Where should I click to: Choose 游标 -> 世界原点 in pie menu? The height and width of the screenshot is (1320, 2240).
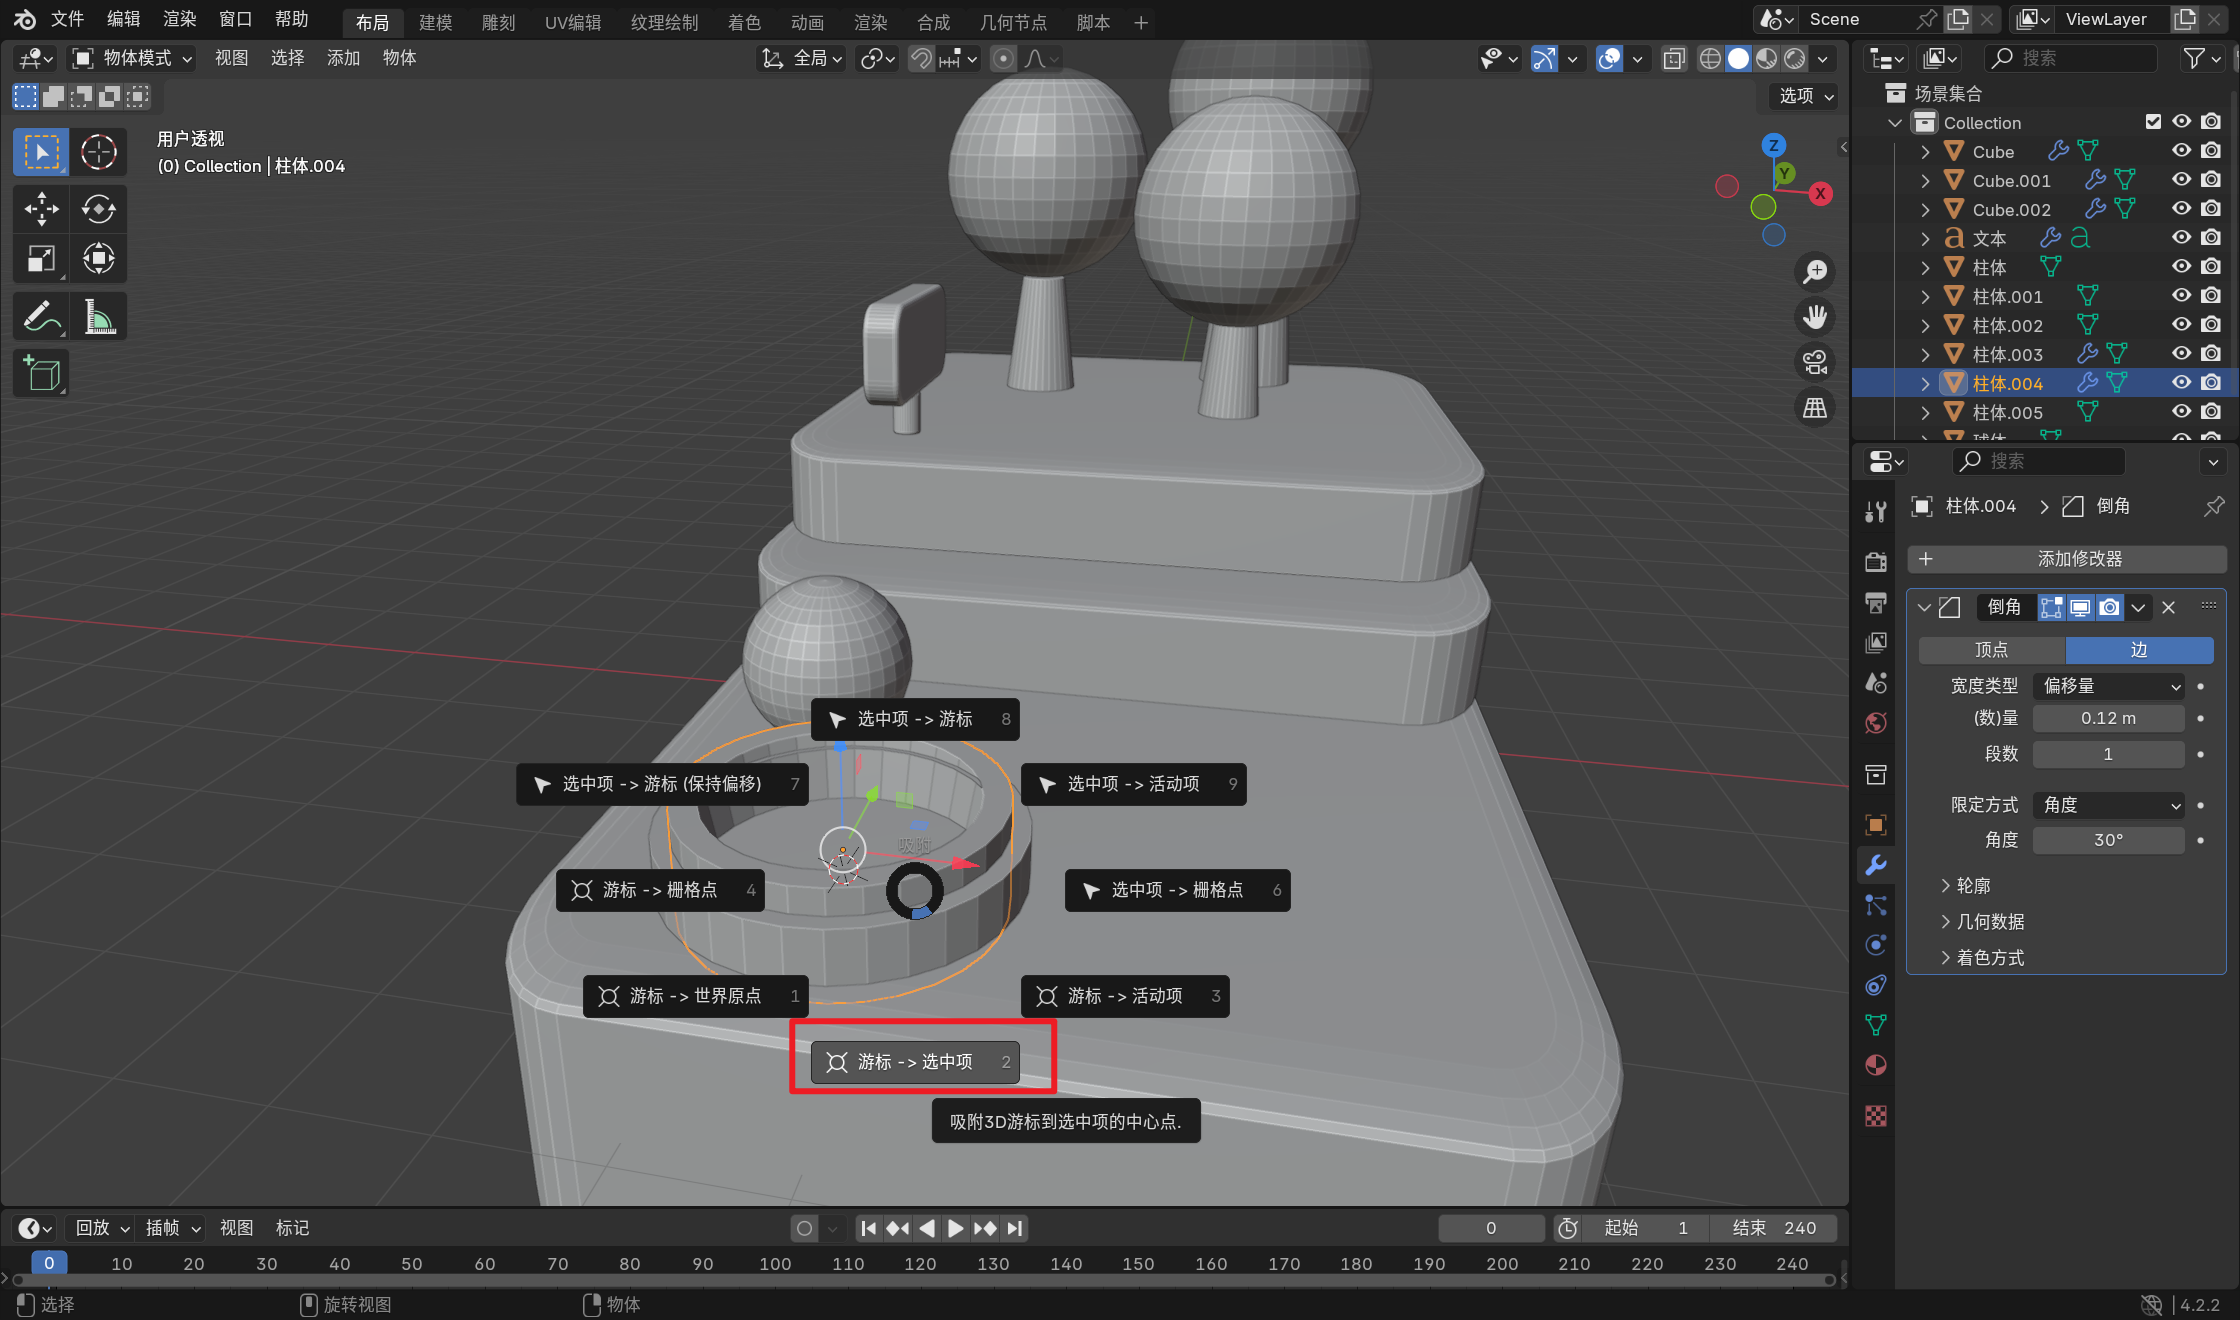coord(695,996)
